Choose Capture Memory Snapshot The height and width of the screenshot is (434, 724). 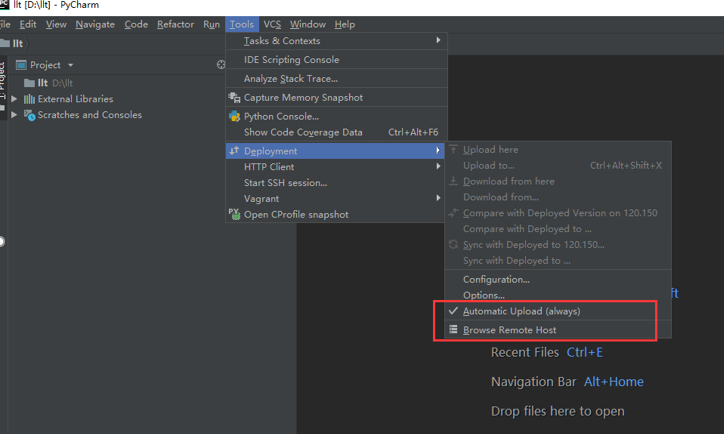click(336, 97)
